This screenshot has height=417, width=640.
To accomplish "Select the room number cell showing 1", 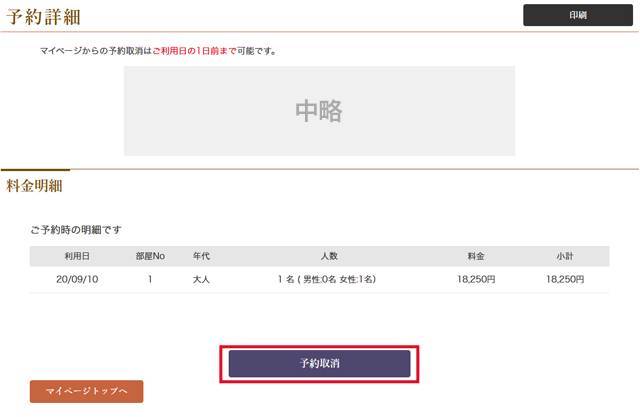I will click(x=150, y=280).
